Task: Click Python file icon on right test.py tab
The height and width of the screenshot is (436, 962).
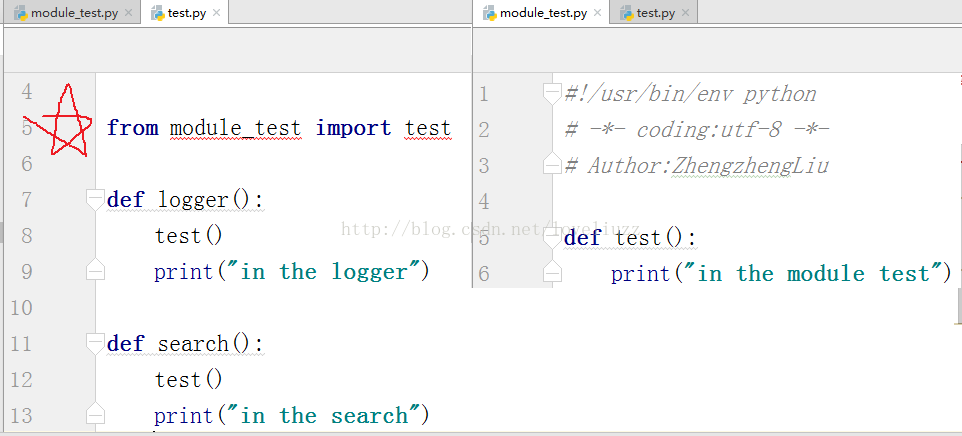Action: pos(626,13)
